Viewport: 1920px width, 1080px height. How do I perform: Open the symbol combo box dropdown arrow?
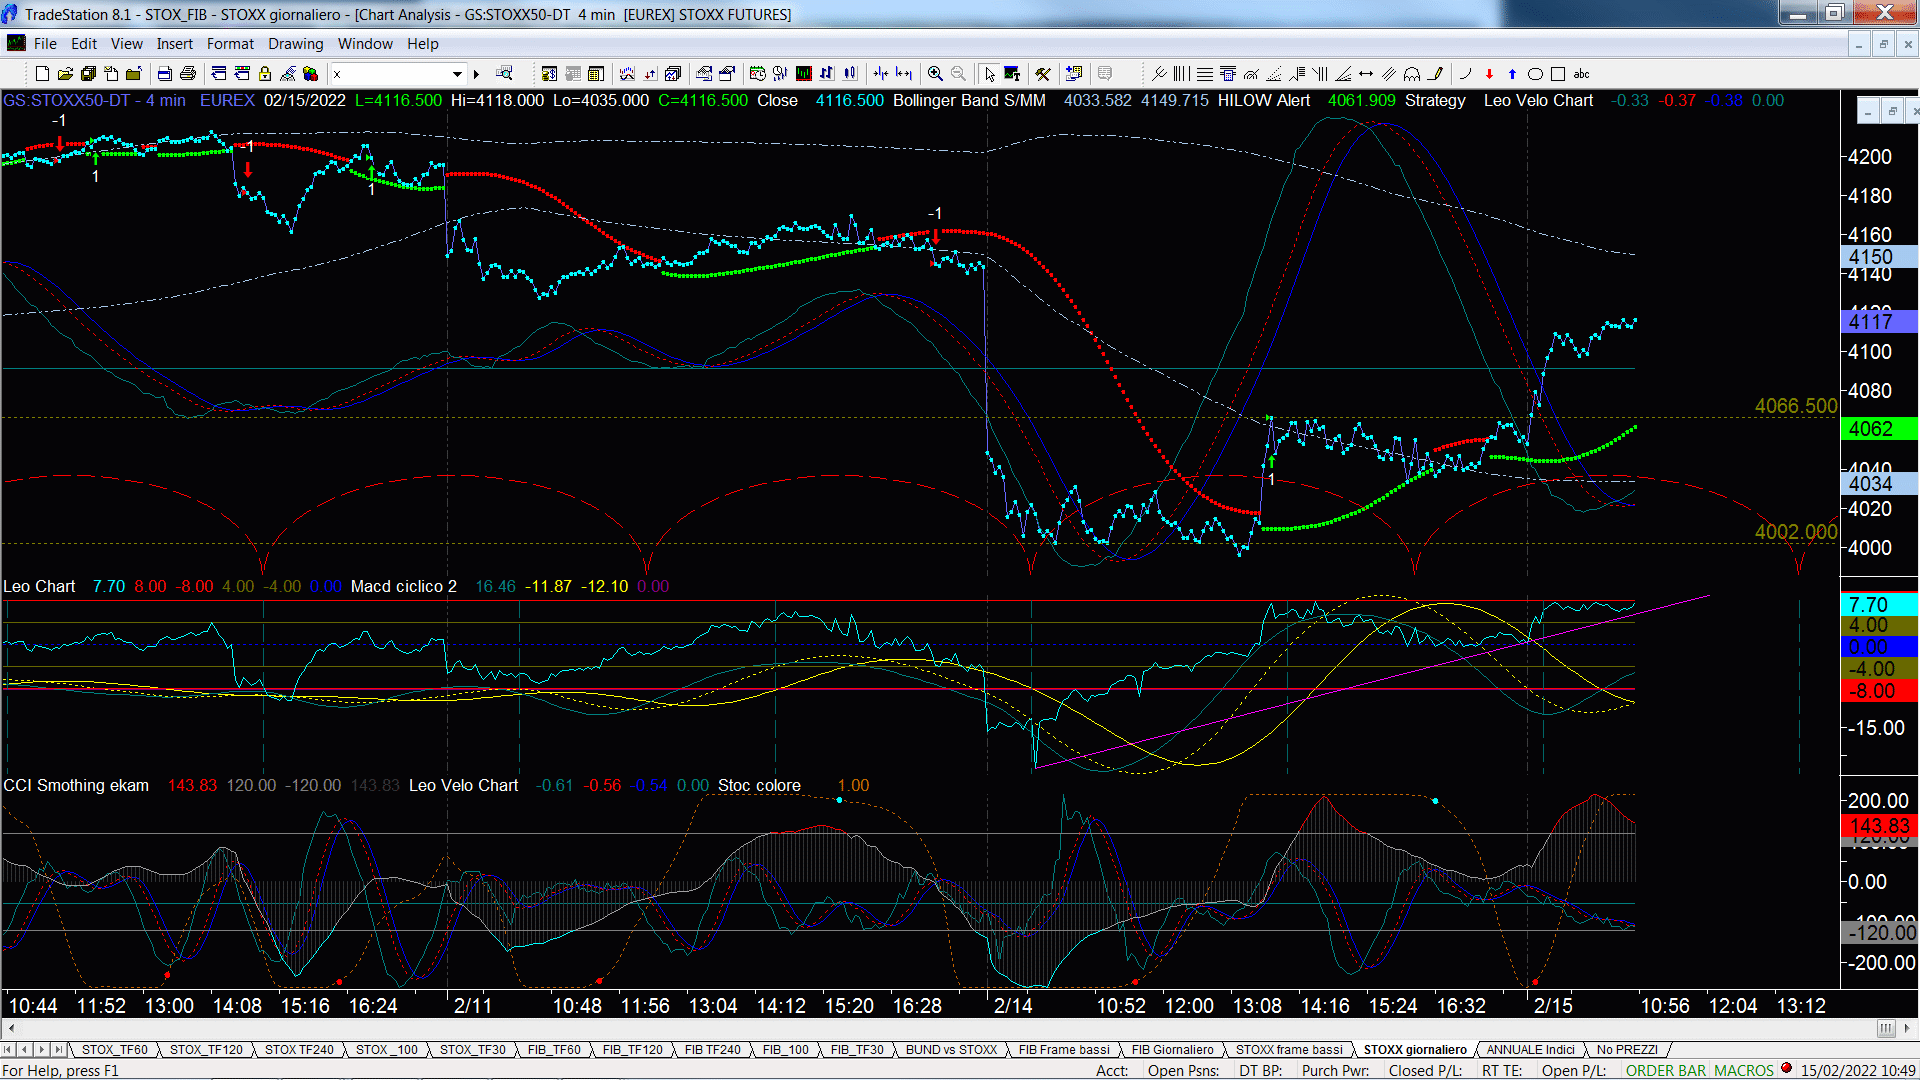coord(457,74)
